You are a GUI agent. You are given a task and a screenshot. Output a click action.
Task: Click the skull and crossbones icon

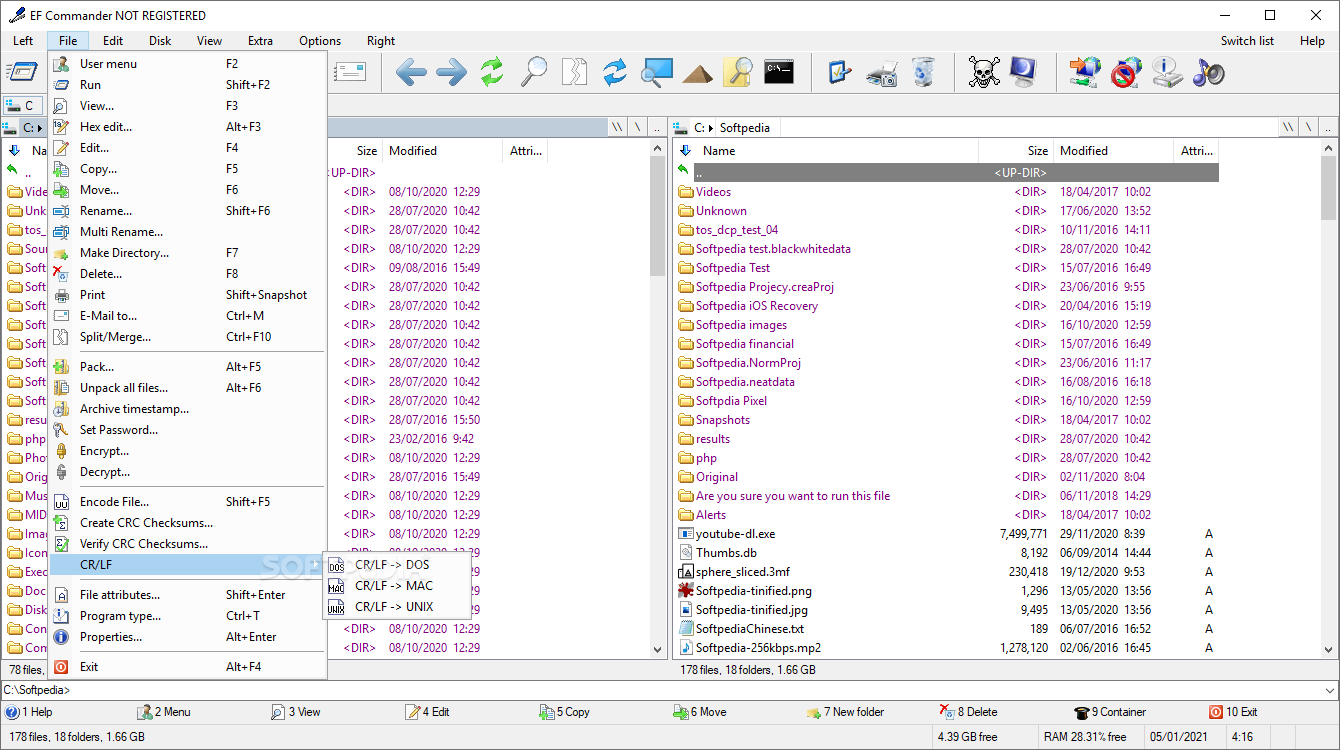tap(984, 72)
